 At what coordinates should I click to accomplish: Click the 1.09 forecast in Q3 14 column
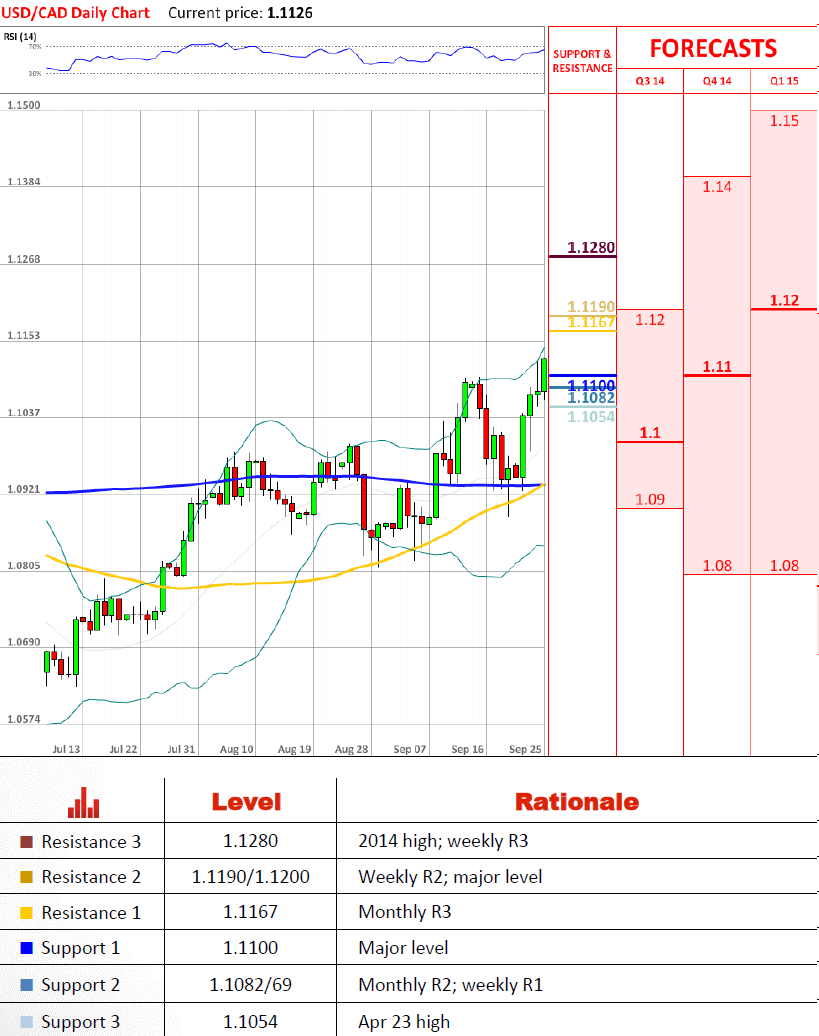(x=650, y=500)
